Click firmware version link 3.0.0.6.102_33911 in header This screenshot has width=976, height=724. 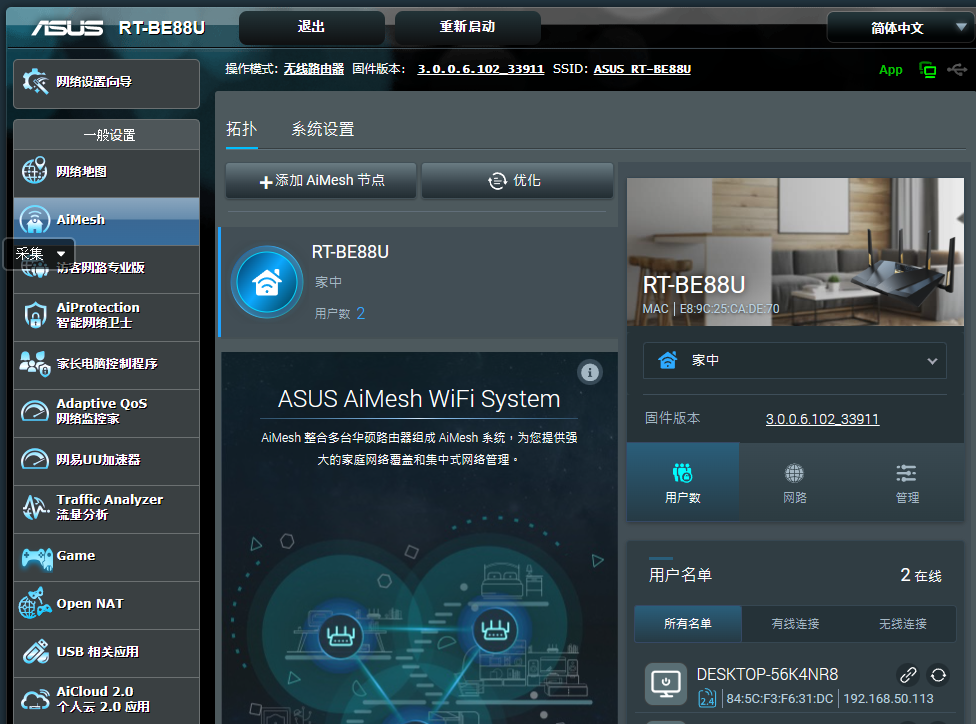tap(480, 69)
